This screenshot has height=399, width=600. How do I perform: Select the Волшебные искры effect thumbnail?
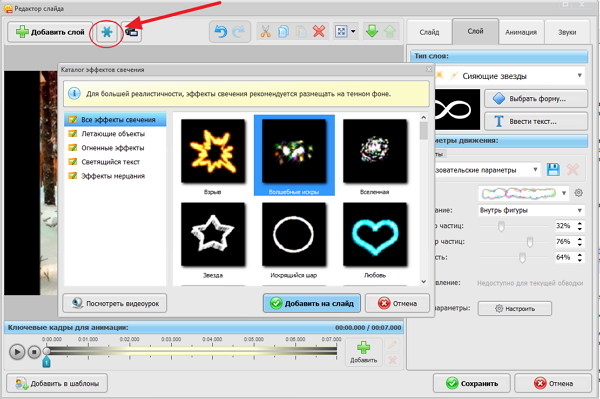[x=294, y=151]
